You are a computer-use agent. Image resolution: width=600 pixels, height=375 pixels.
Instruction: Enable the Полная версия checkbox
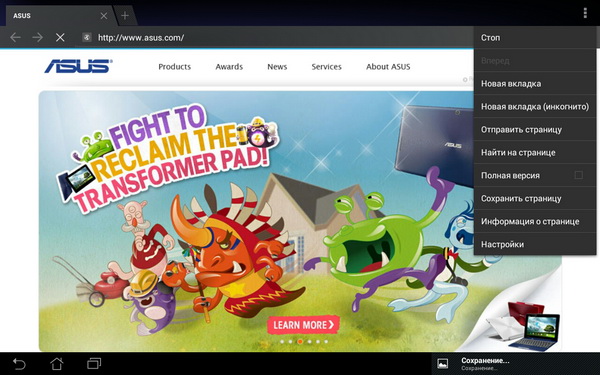click(x=579, y=175)
